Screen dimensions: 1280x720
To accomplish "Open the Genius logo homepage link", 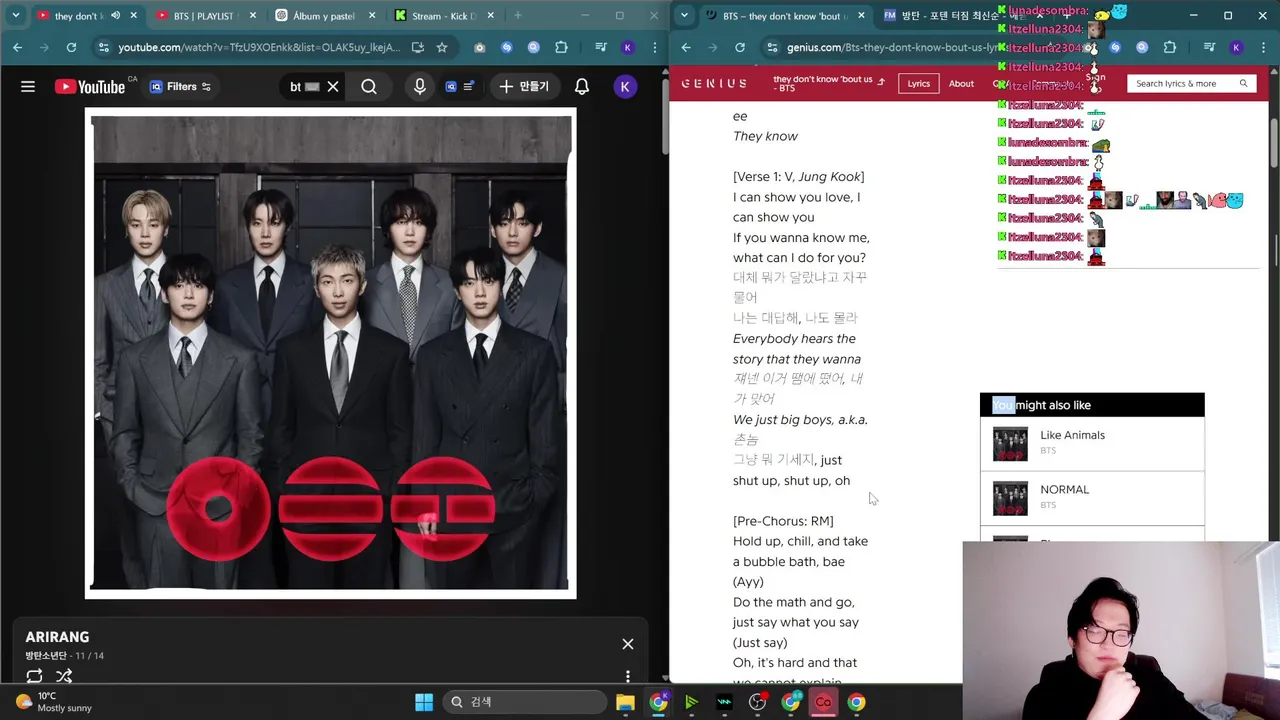I will point(714,83).
